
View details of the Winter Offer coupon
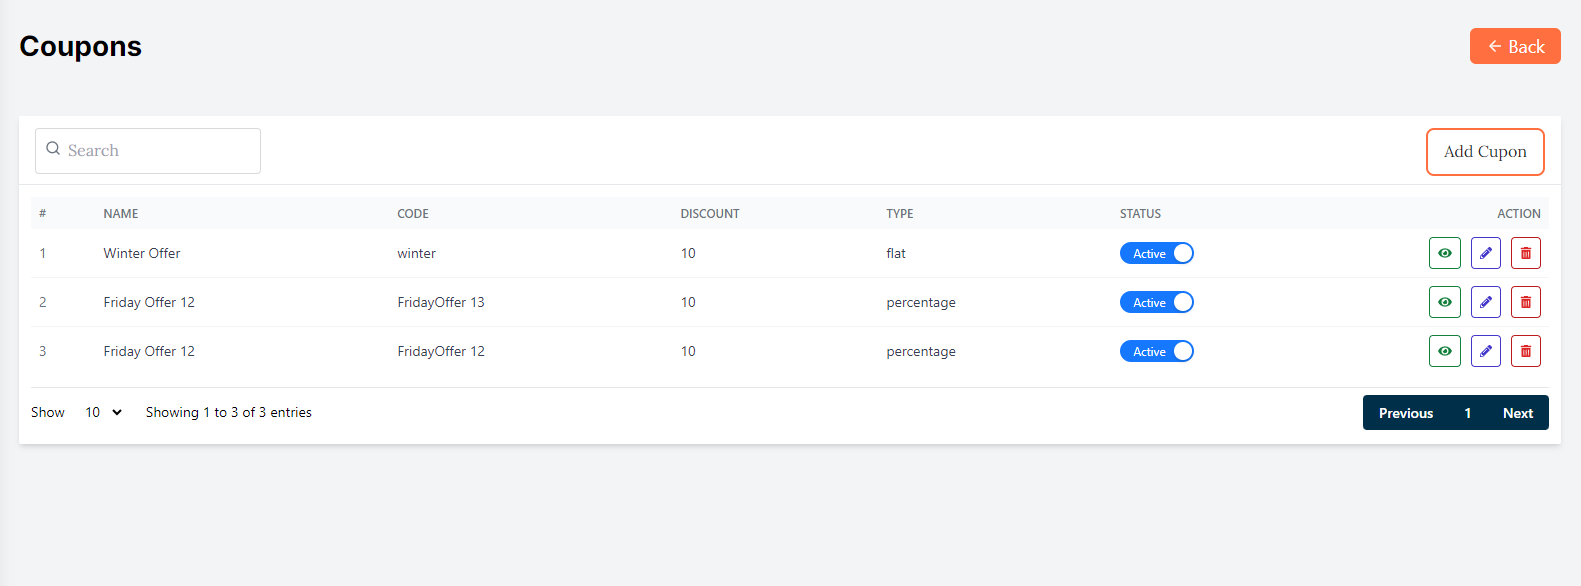(x=1444, y=253)
